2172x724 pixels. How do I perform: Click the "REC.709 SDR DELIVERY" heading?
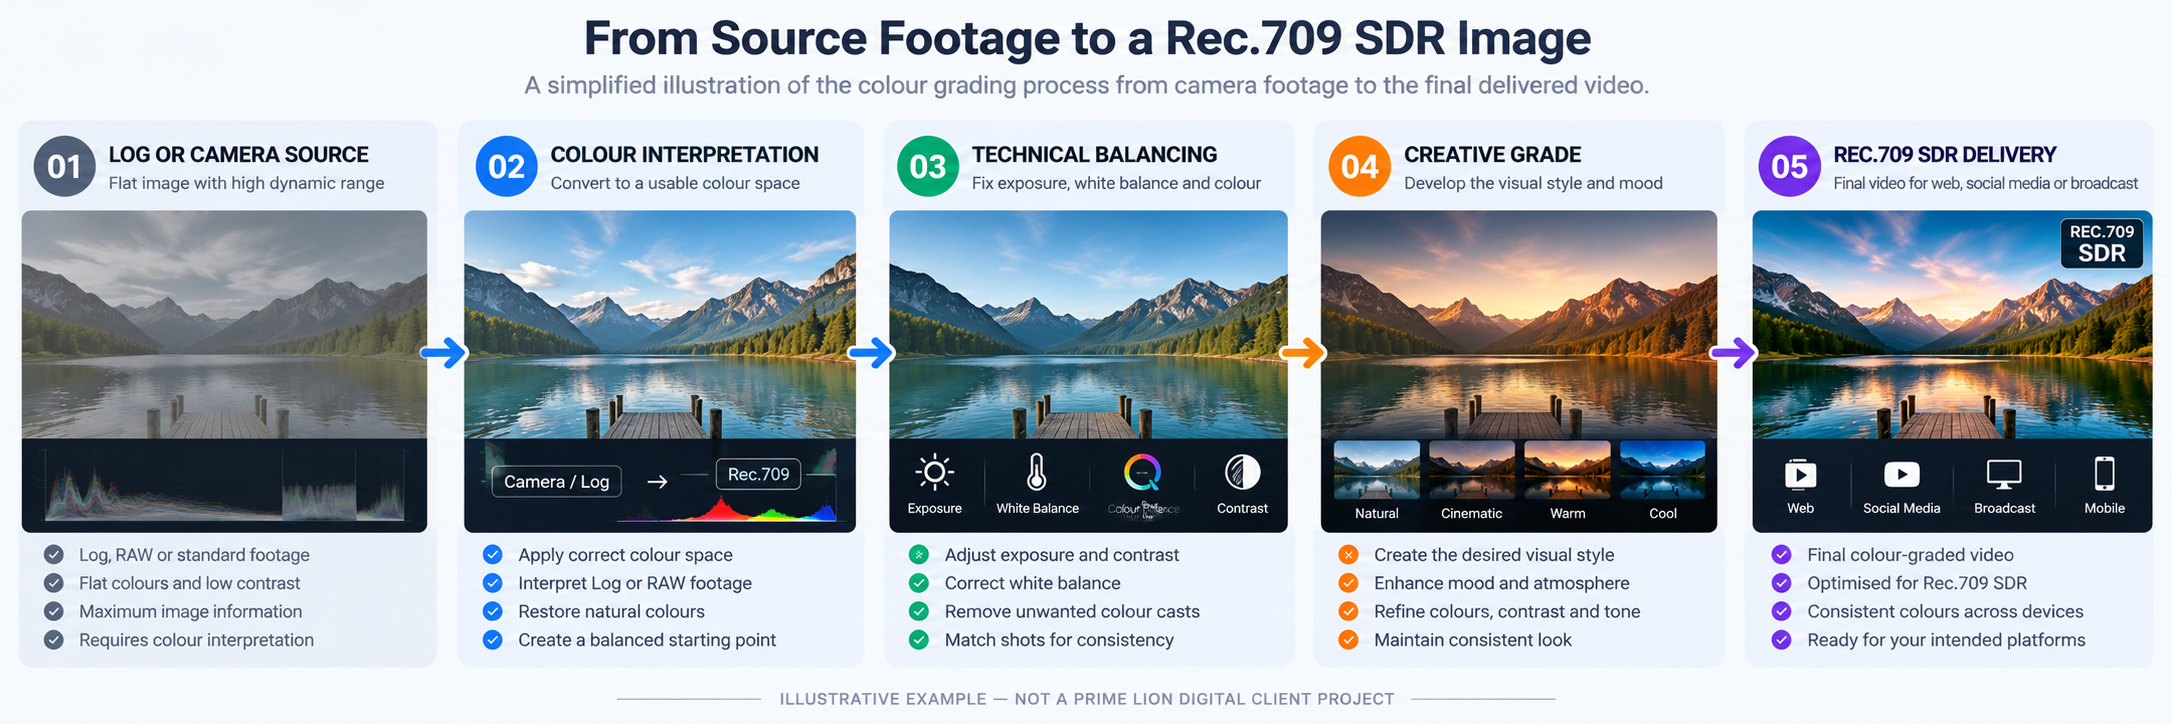click(1945, 155)
